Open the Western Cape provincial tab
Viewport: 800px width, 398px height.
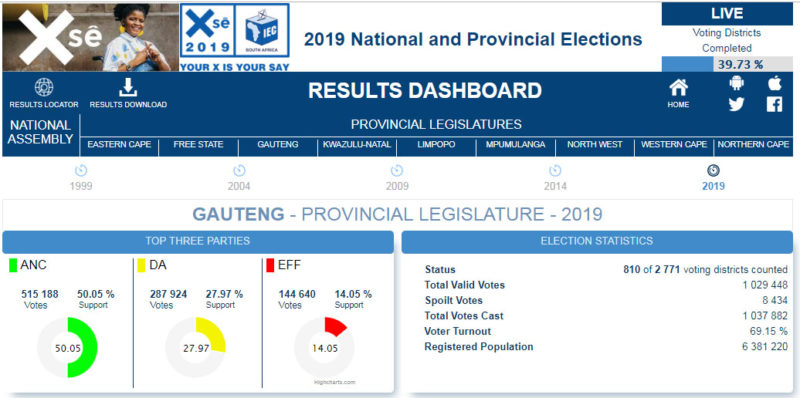(x=674, y=145)
